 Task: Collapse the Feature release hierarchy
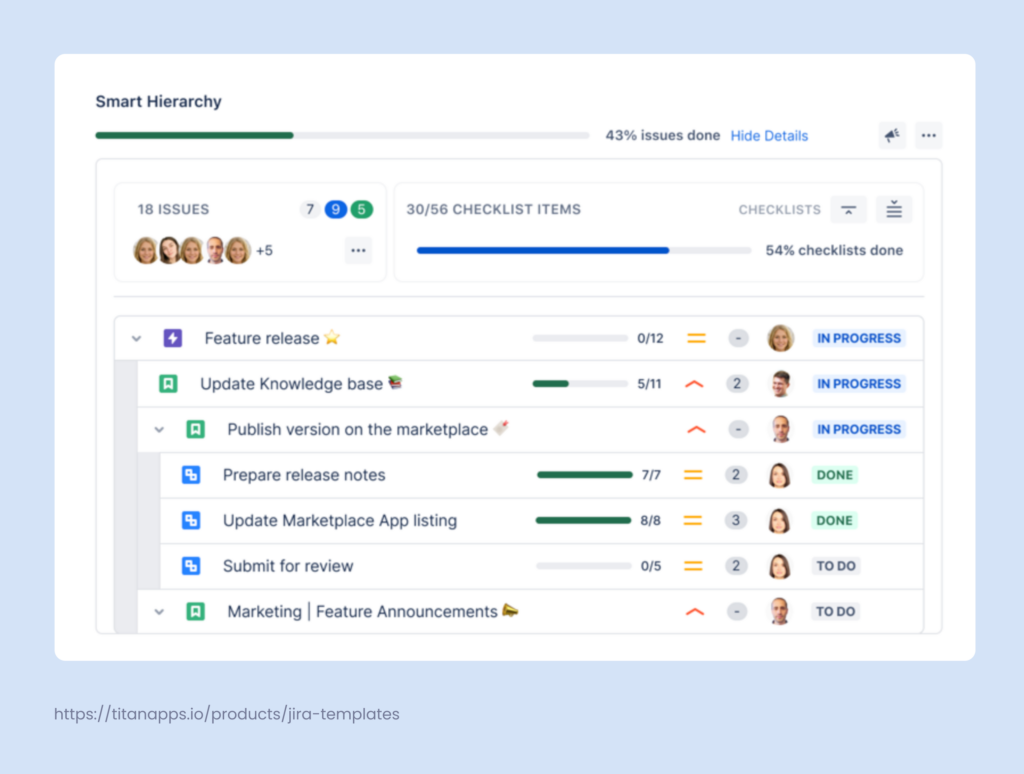136,338
